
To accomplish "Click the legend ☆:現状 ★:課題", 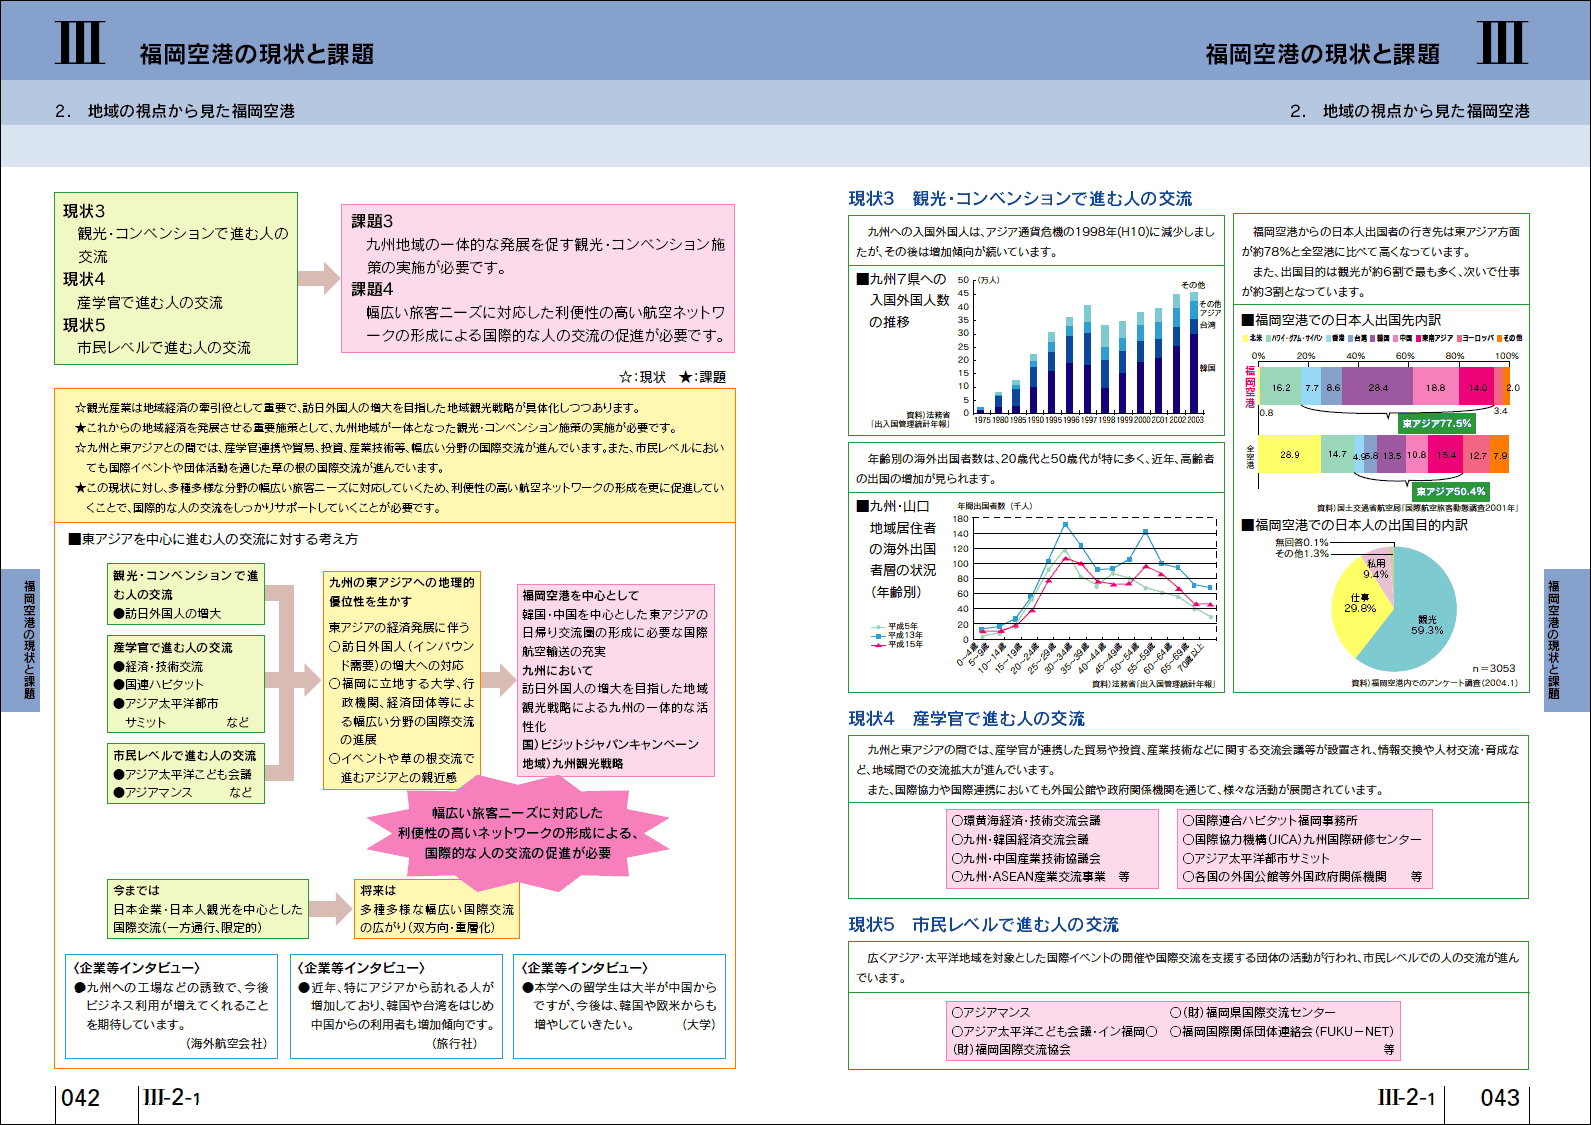I will click(x=672, y=377).
